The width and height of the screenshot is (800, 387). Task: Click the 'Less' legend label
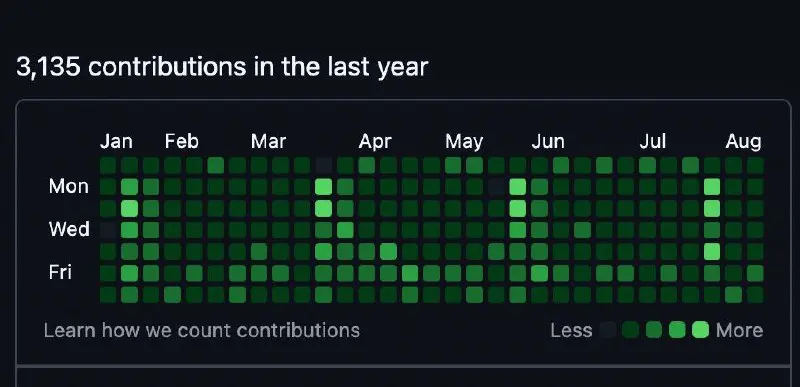click(x=571, y=330)
